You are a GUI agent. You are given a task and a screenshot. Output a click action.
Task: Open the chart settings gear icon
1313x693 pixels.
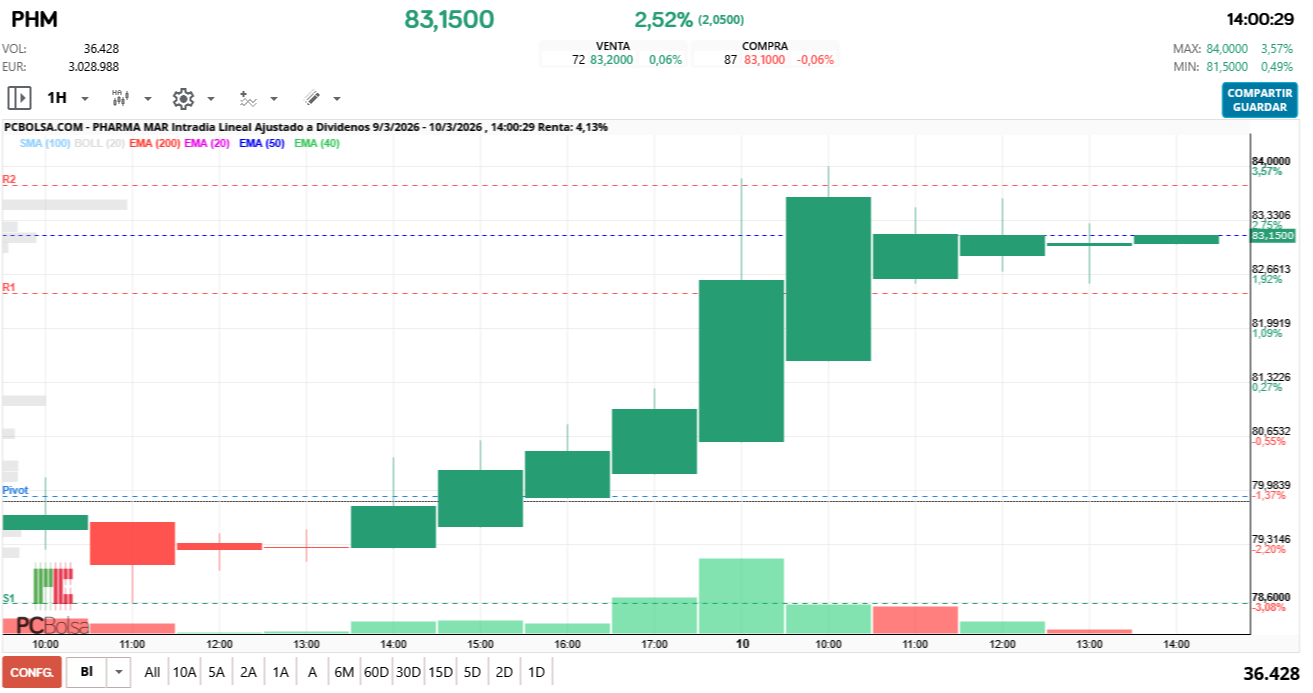[182, 98]
